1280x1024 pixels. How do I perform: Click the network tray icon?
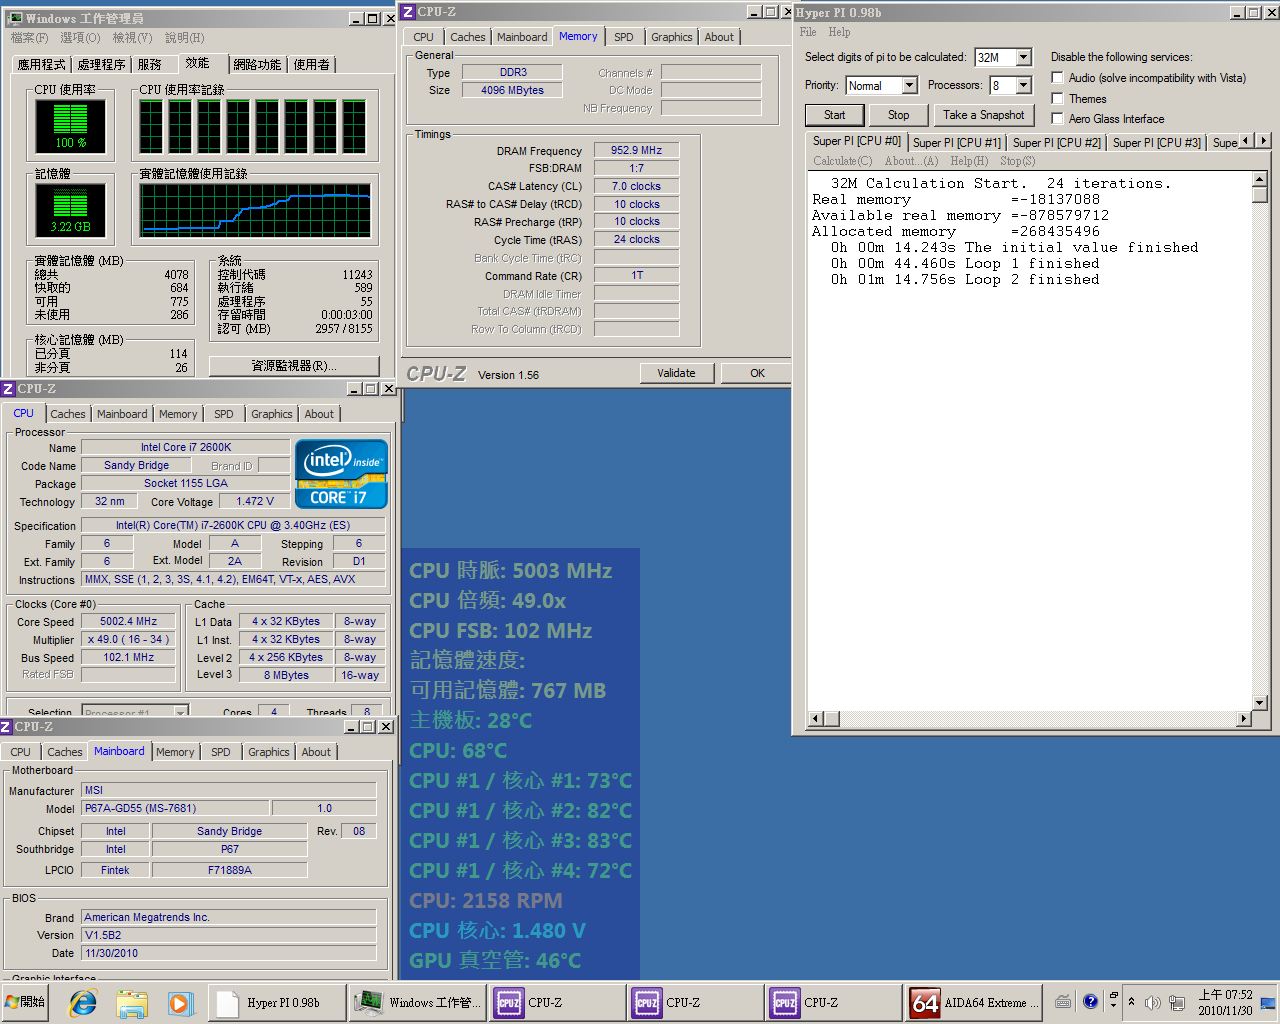click(1177, 1002)
